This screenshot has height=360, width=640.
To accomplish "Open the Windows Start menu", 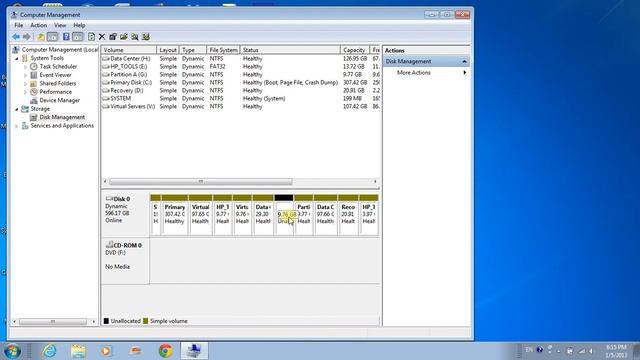I will click(12, 351).
